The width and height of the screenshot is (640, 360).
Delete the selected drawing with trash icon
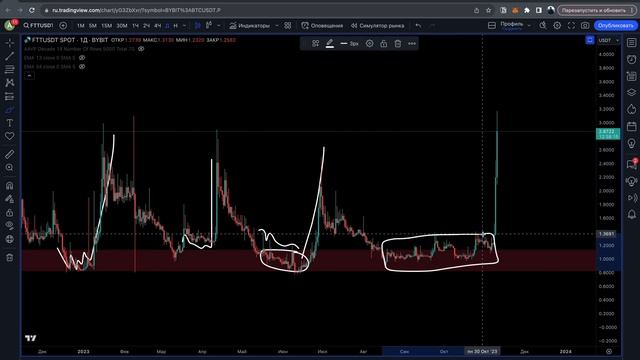coord(398,44)
